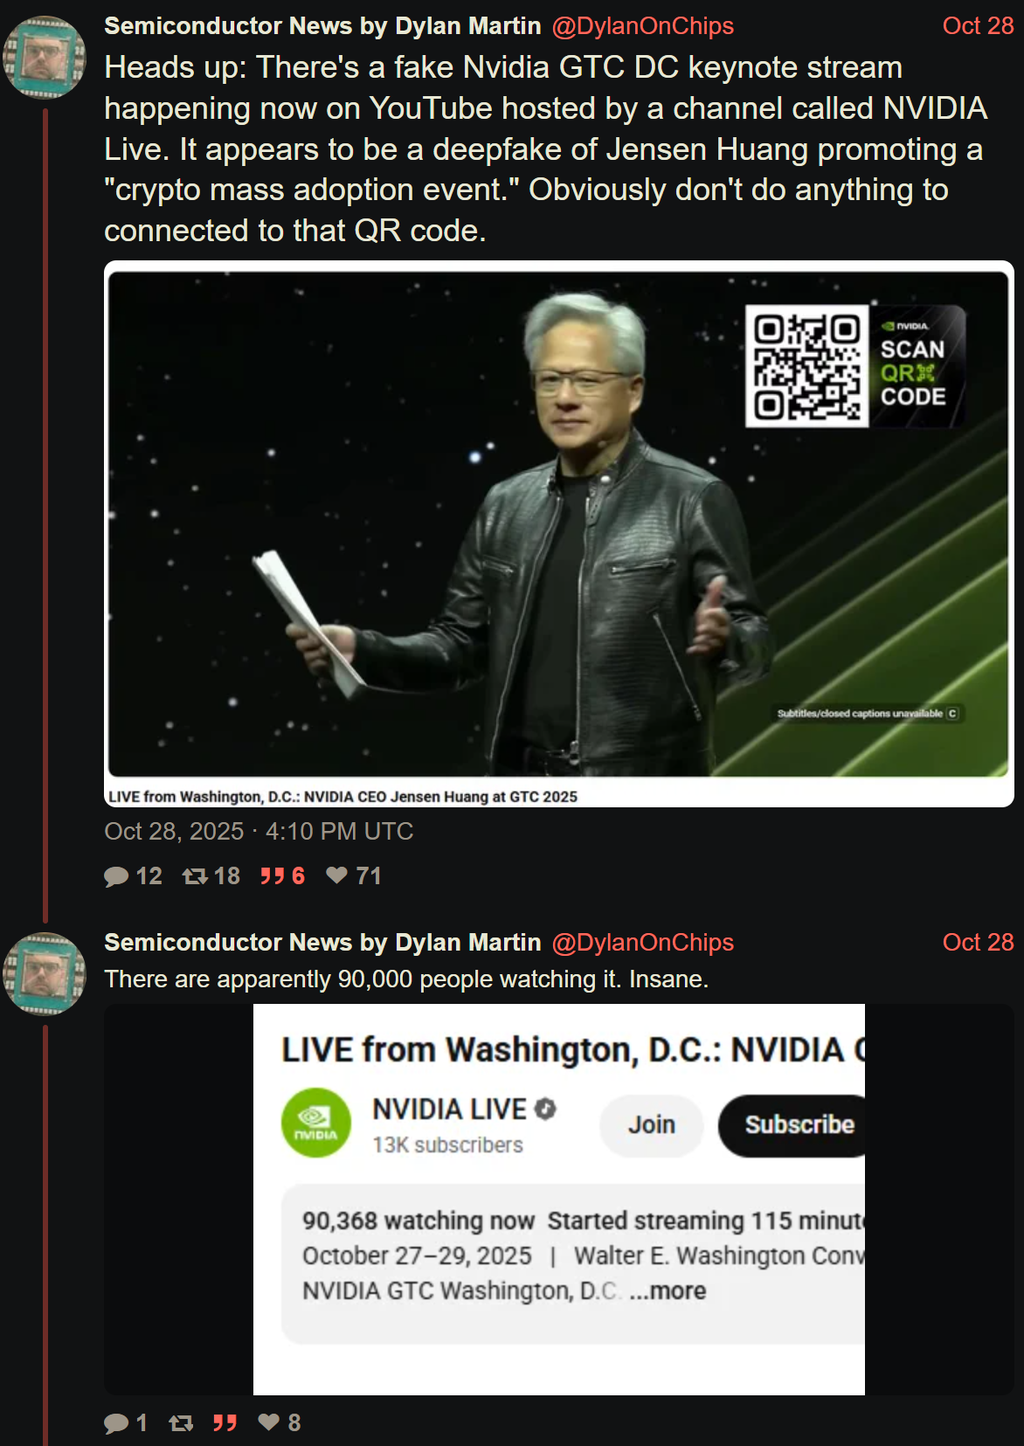Click quote icon on the second post

(225, 1423)
